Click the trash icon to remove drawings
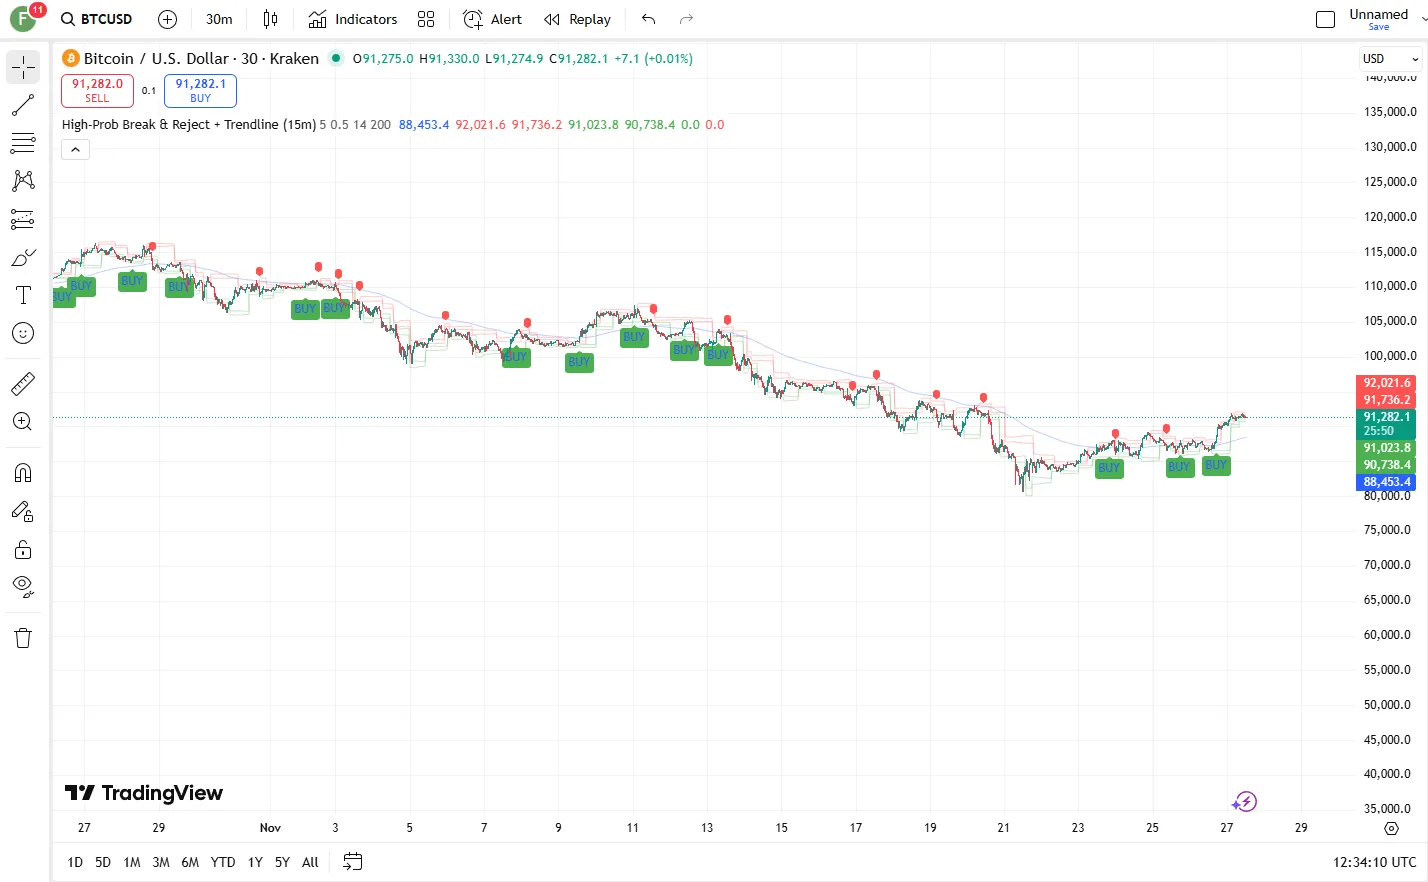 tap(23, 638)
